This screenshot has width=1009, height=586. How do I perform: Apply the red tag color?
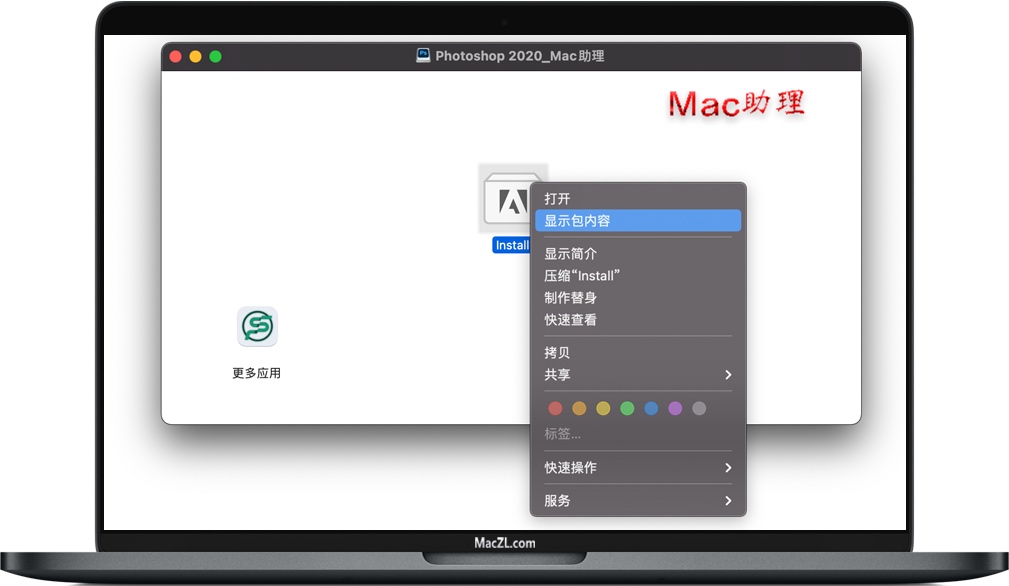coord(555,408)
